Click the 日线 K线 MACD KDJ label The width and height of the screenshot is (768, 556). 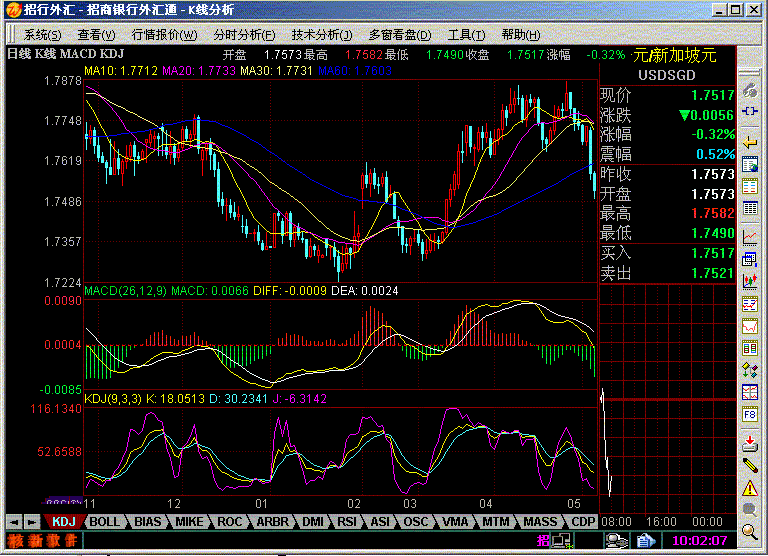(x=65, y=53)
